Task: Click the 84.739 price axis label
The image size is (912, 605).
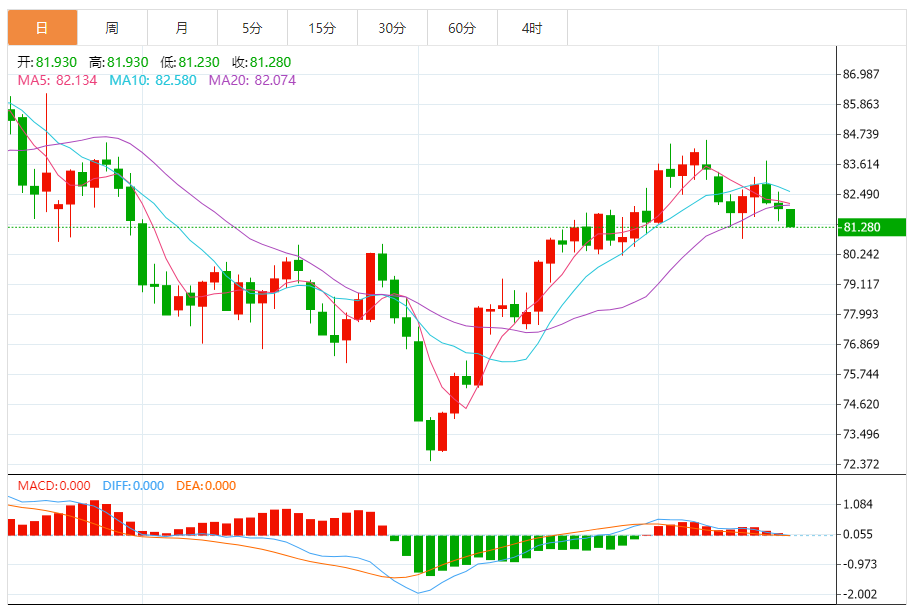Action: tap(861, 134)
